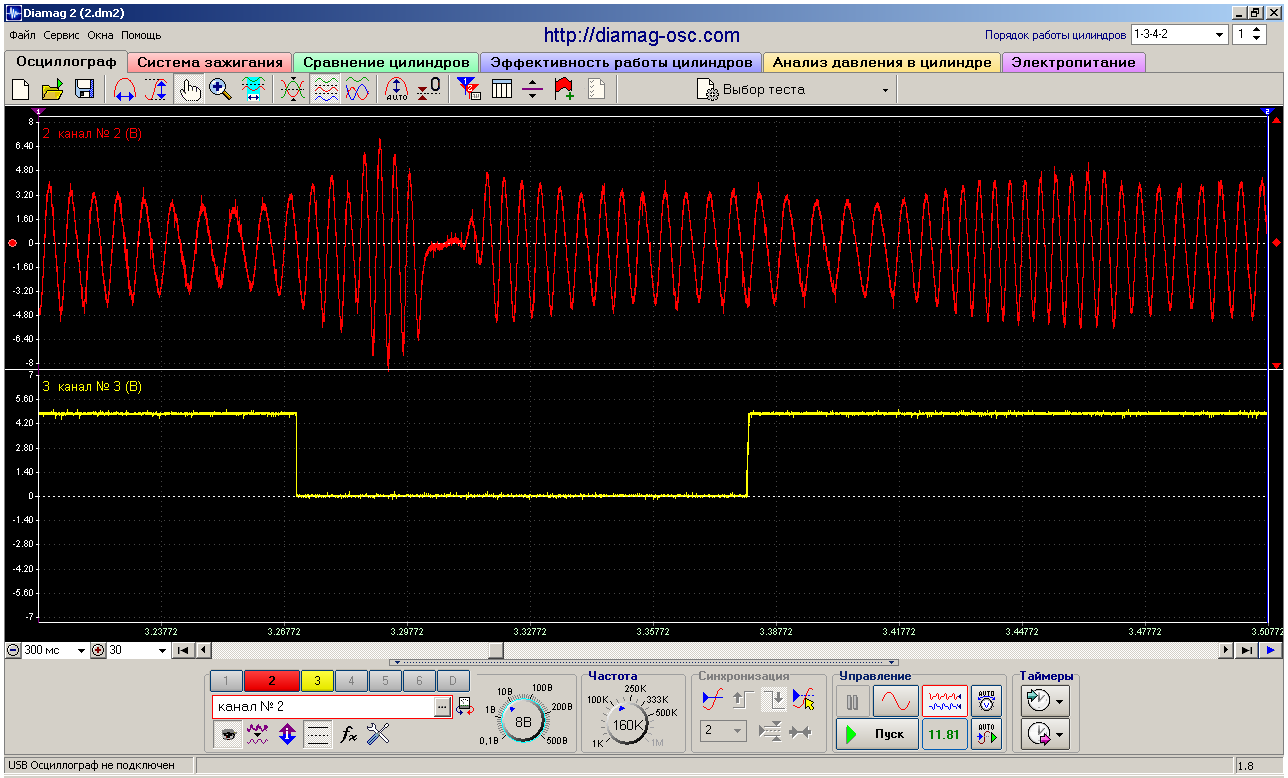Switch to the Осциллограф tab

pos(66,61)
